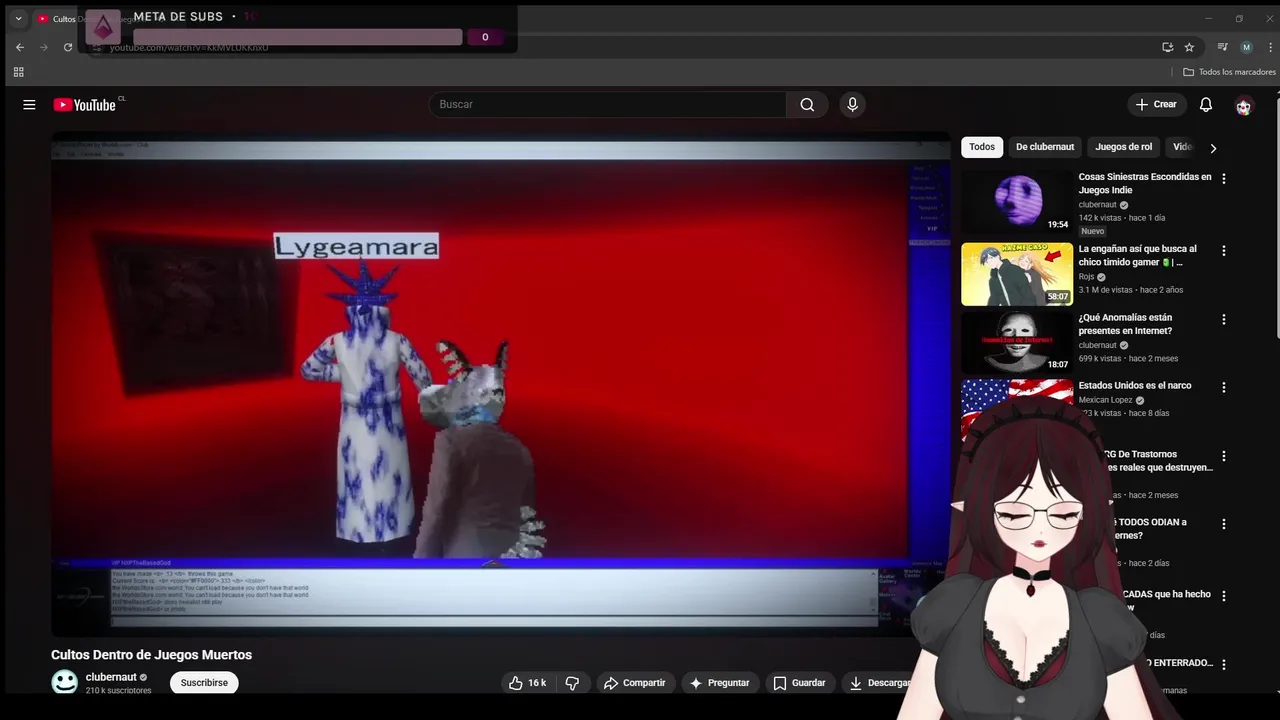
Task: Open the 19:54 purple mask thumbnail
Action: (x=1017, y=202)
